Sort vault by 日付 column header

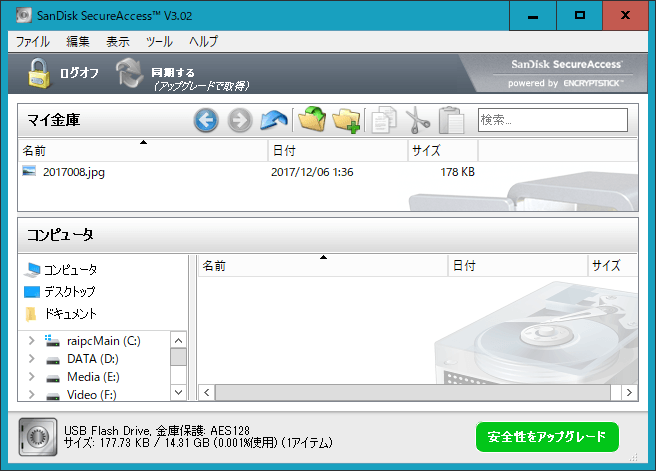tap(338, 151)
